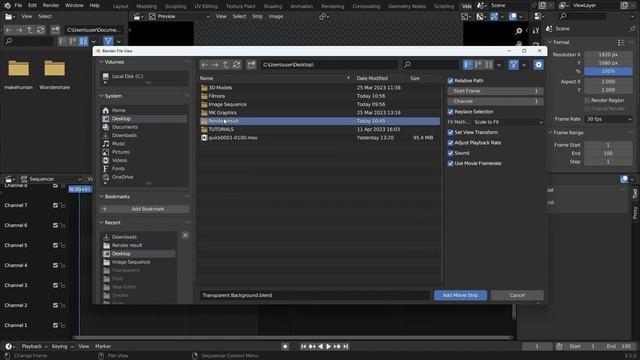This screenshot has height=360, width=640.
Task: Open makehuman folder in background file browser
Action: 18,74
